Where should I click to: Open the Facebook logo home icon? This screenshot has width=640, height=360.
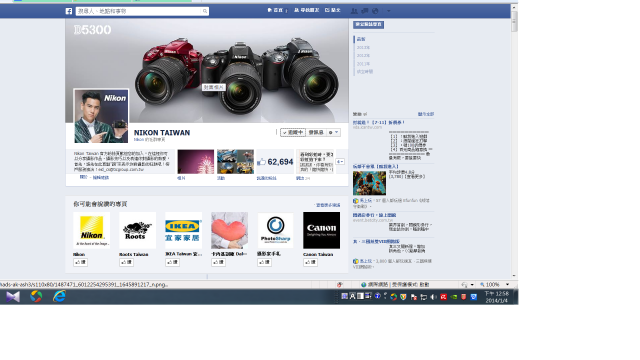pos(69,11)
